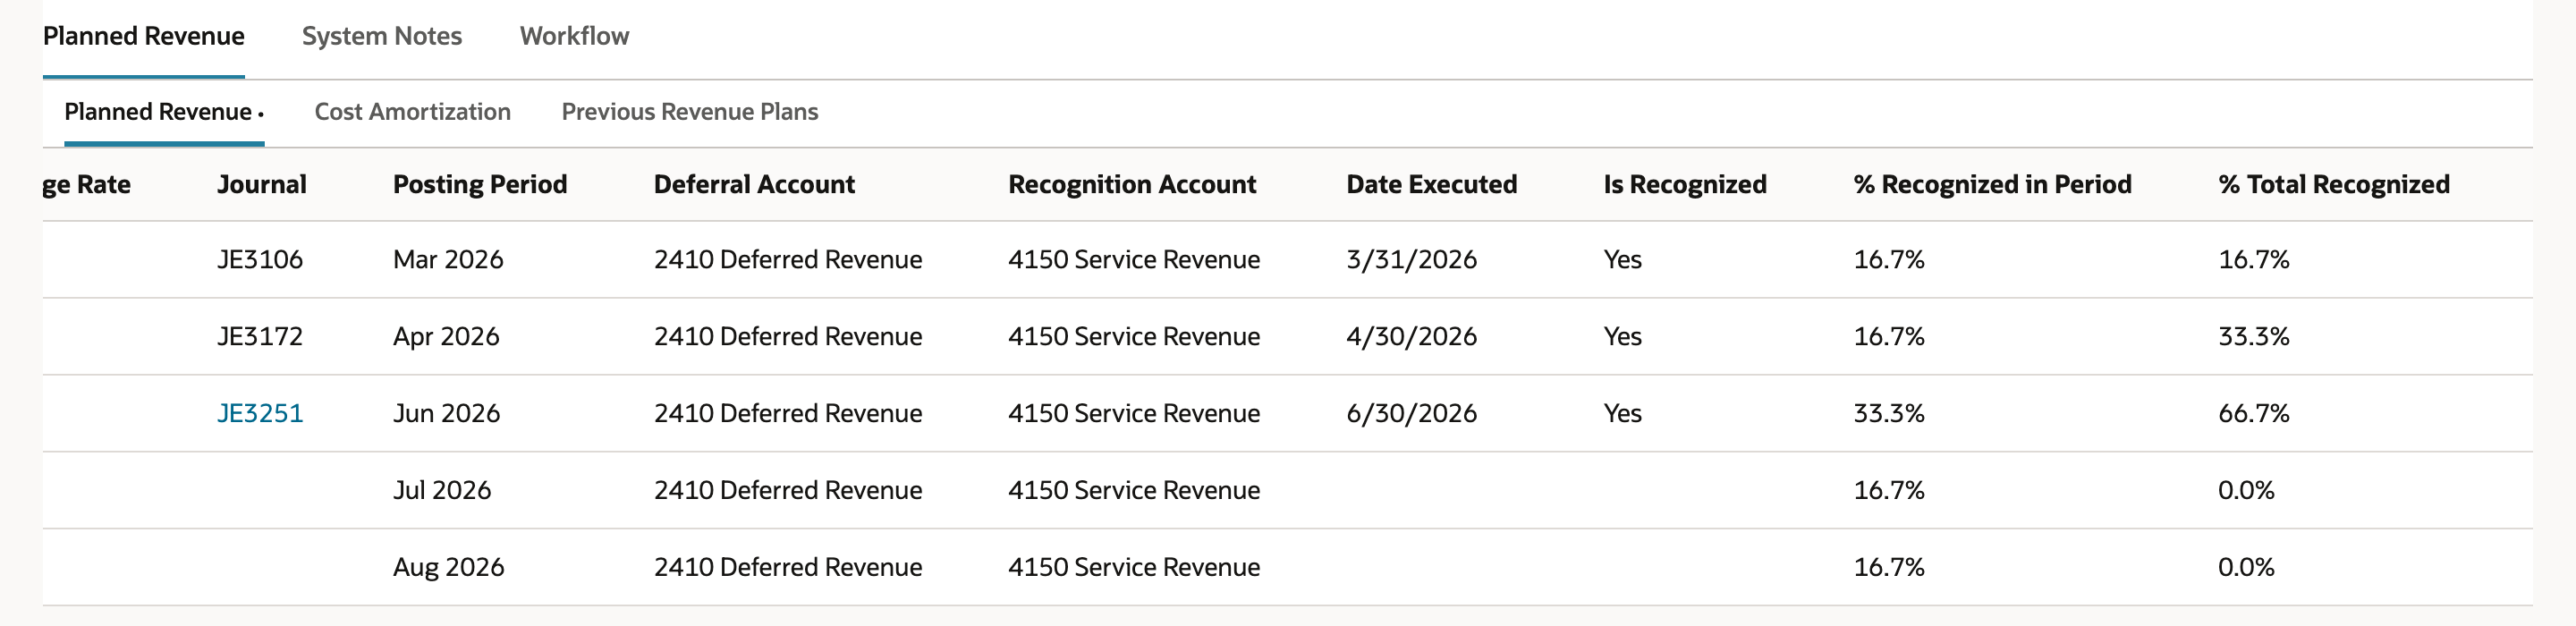Click 16.7% period value in Aug 2026 row
This screenshot has height=626, width=2576.
tap(1888, 567)
